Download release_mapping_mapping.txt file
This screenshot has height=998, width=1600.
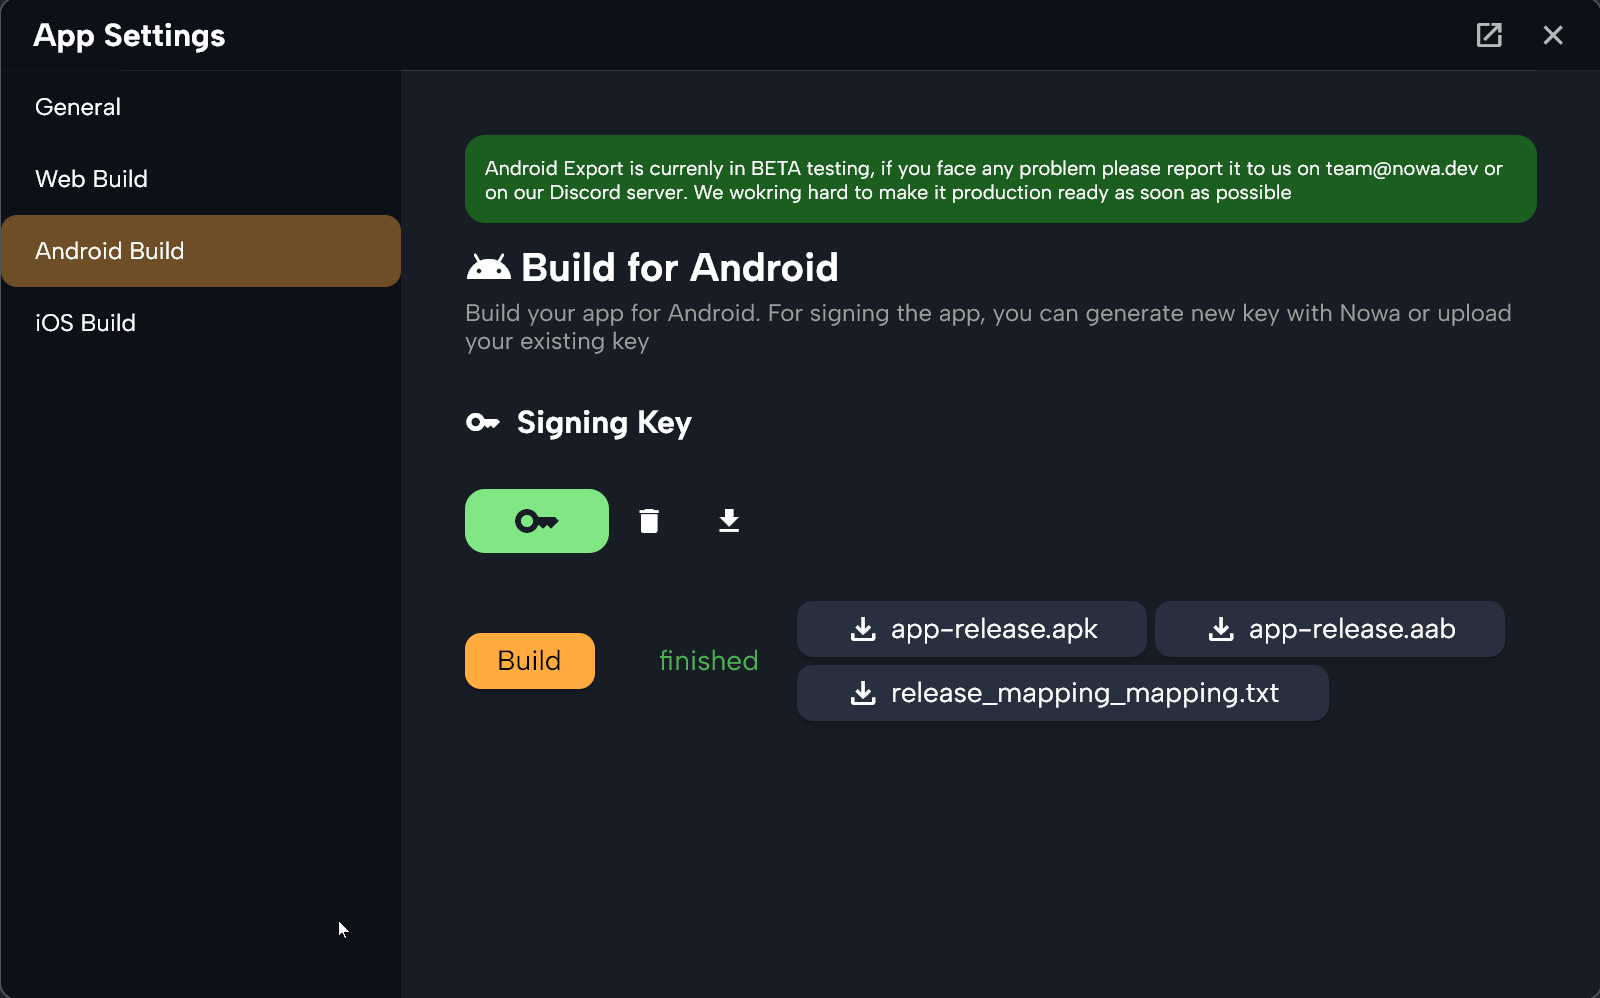coord(1063,693)
